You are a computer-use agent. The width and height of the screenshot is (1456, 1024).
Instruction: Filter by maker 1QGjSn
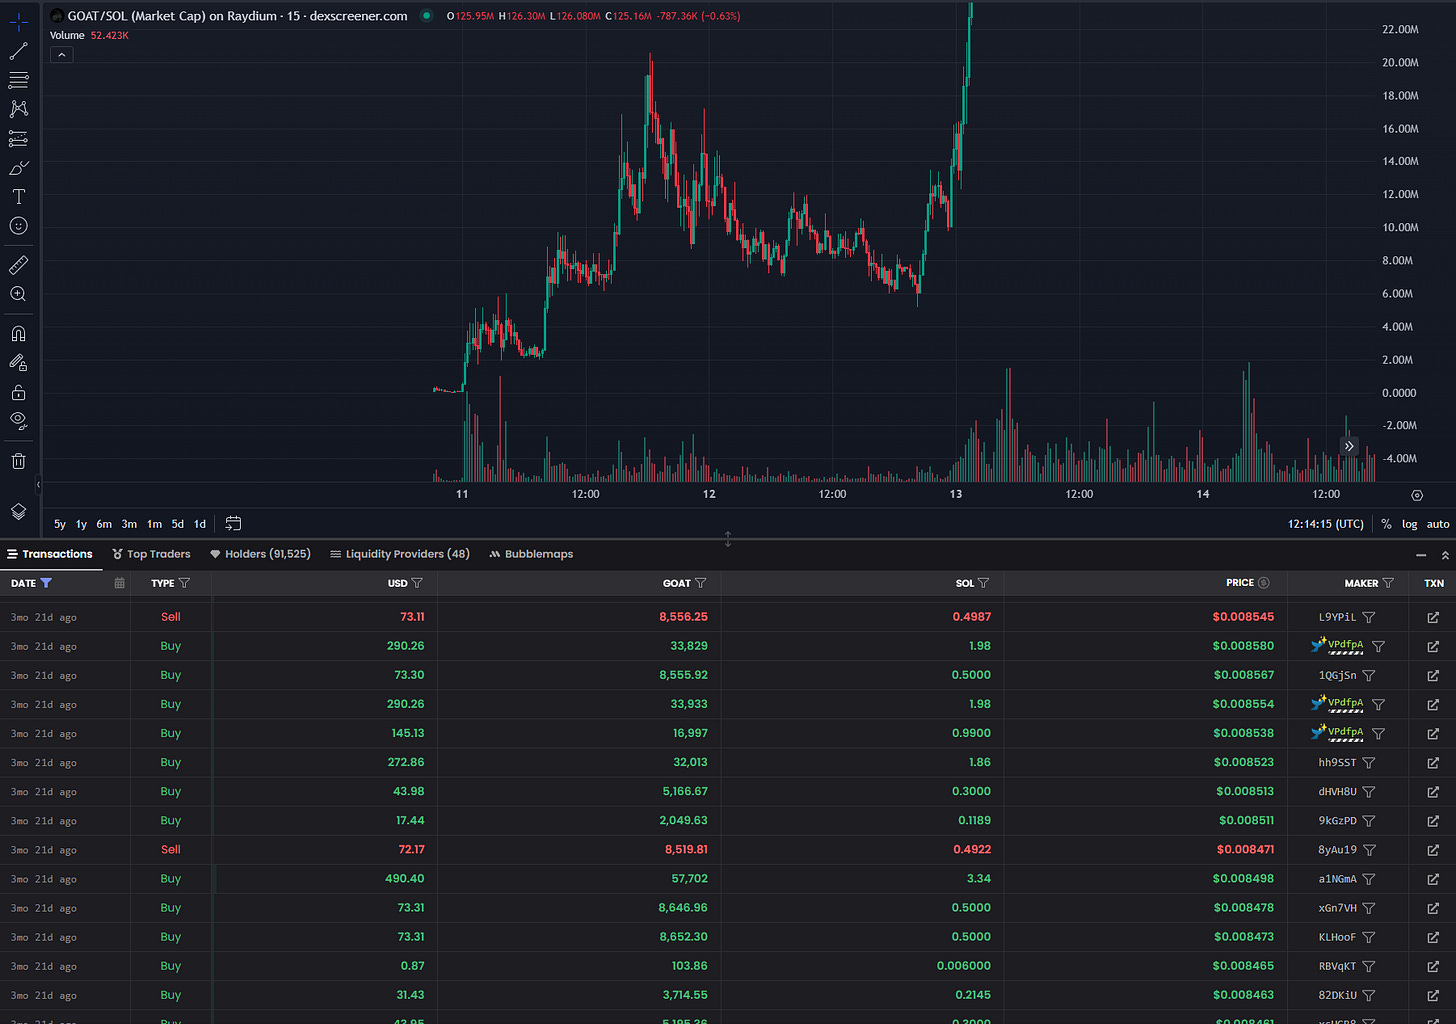(x=1369, y=676)
